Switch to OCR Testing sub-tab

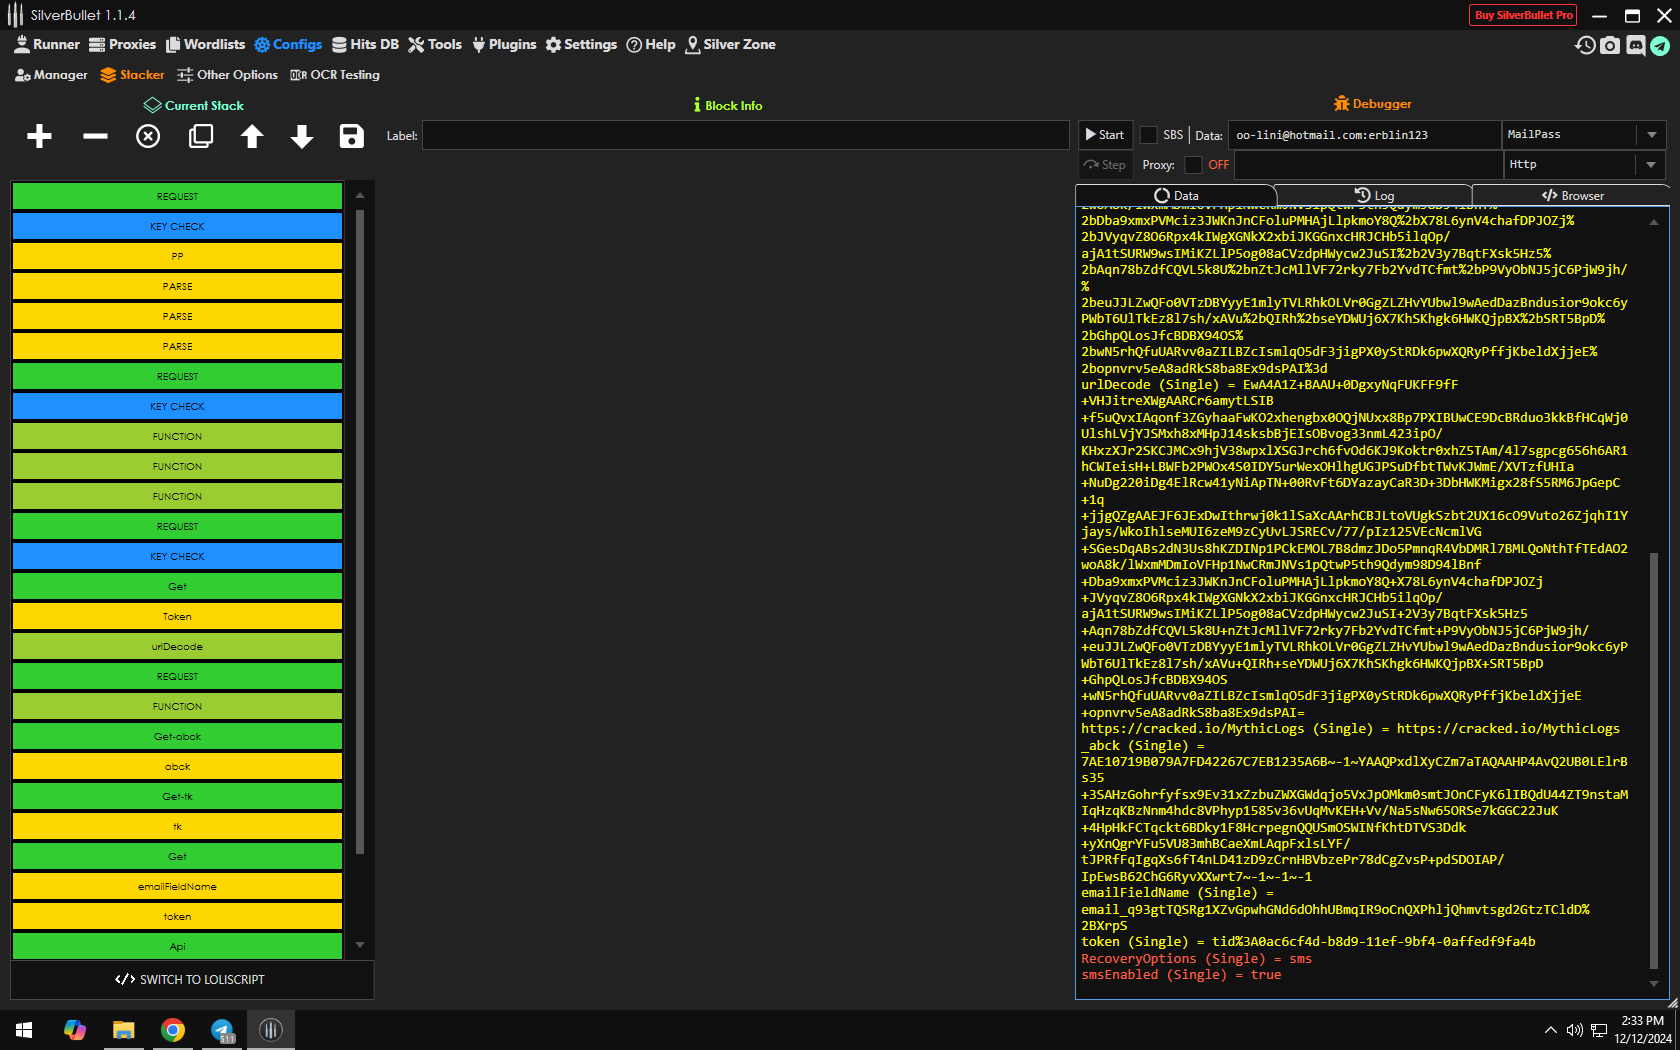pos(335,75)
